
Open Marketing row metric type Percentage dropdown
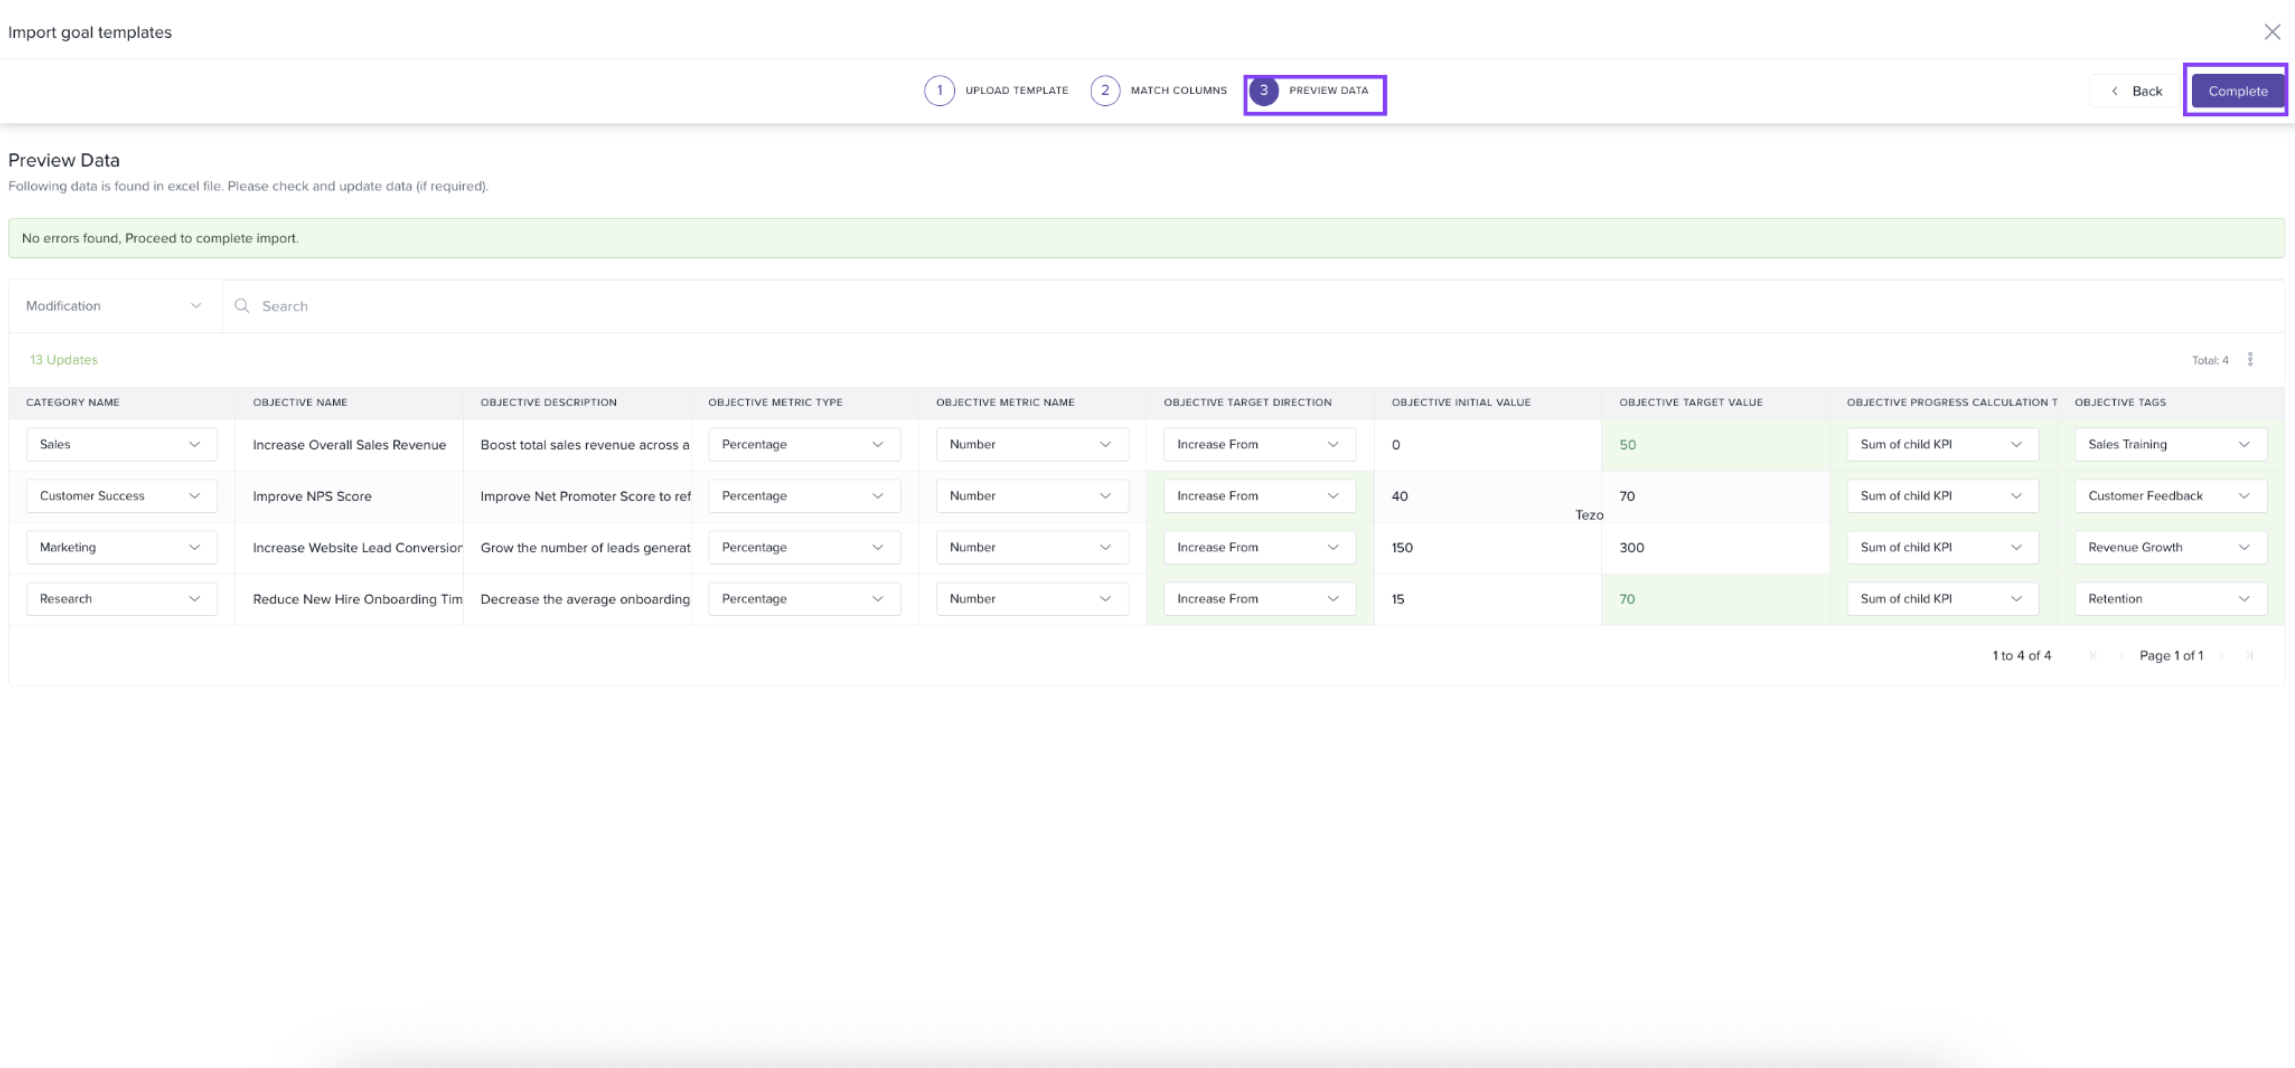click(803, 548)
